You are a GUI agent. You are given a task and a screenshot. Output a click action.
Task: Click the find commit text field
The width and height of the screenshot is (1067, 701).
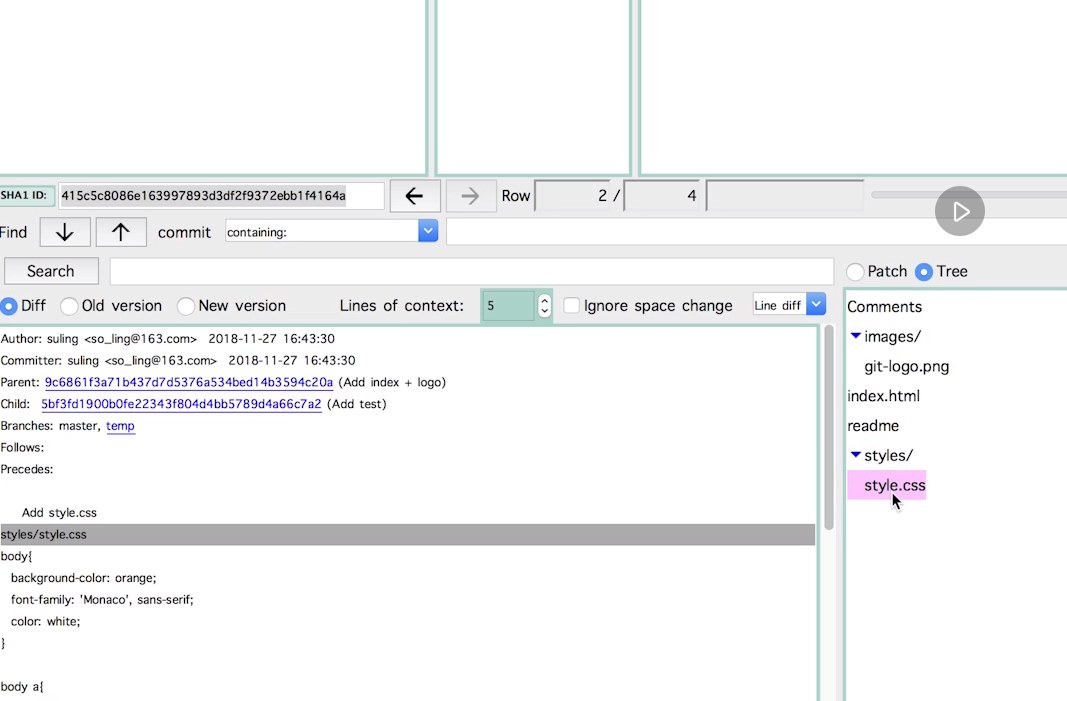click(x=755, y=232)
